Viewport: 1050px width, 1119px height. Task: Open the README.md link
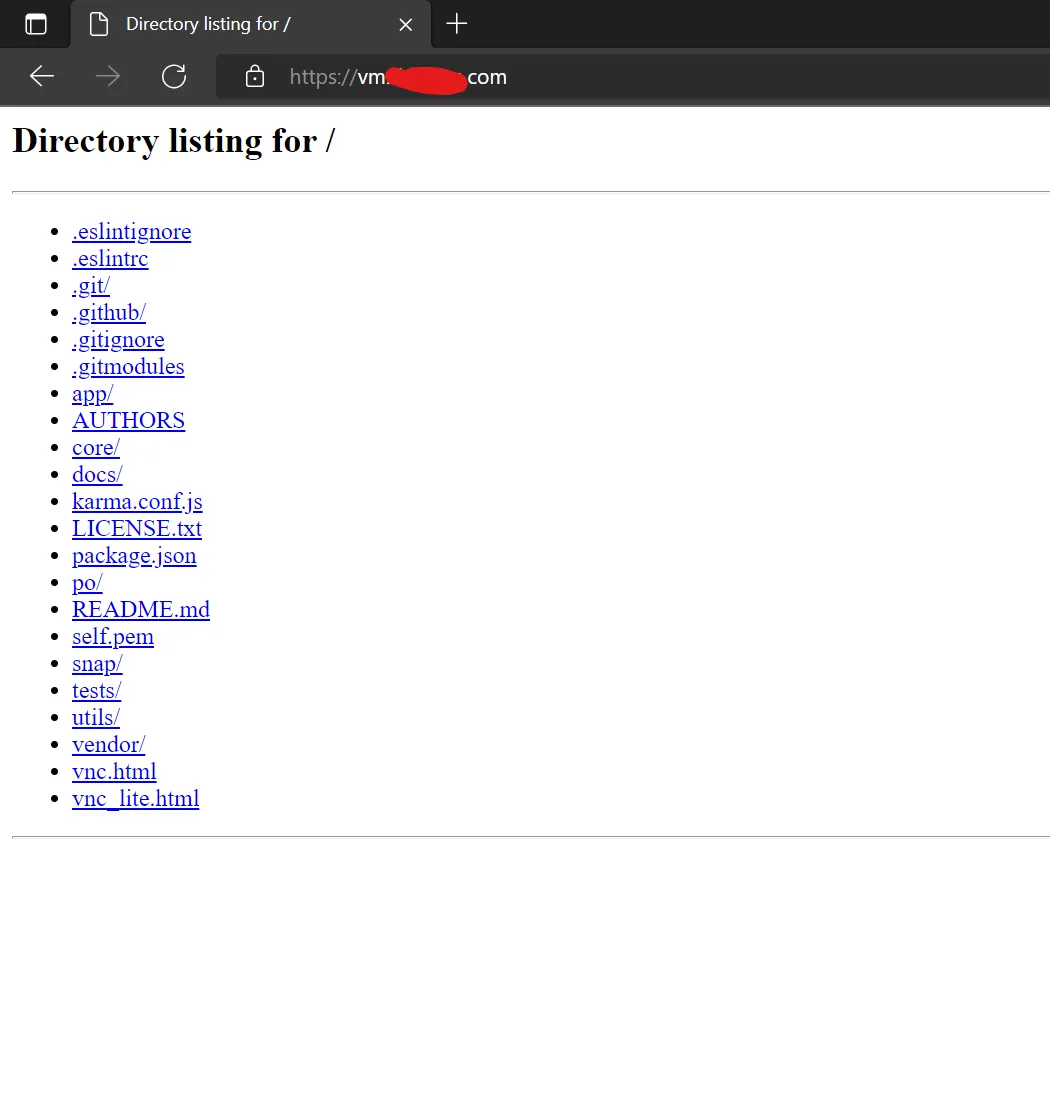pos(140,609)
